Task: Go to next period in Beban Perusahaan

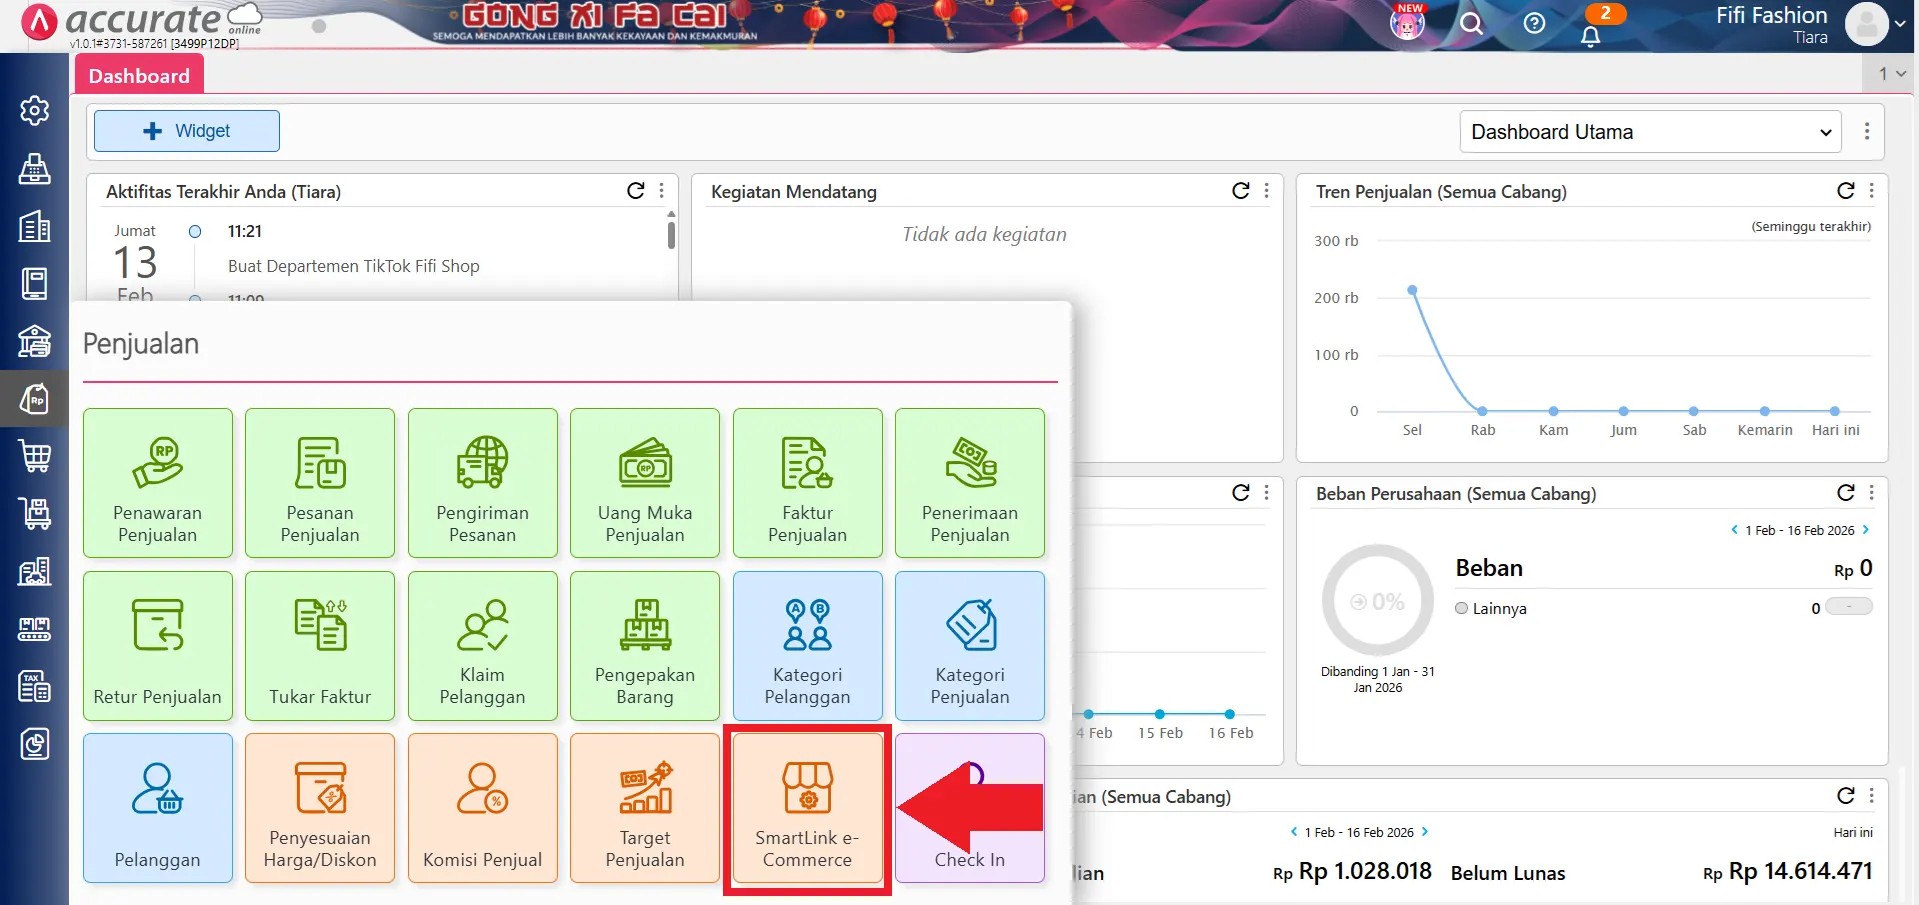Action: 1865,530
